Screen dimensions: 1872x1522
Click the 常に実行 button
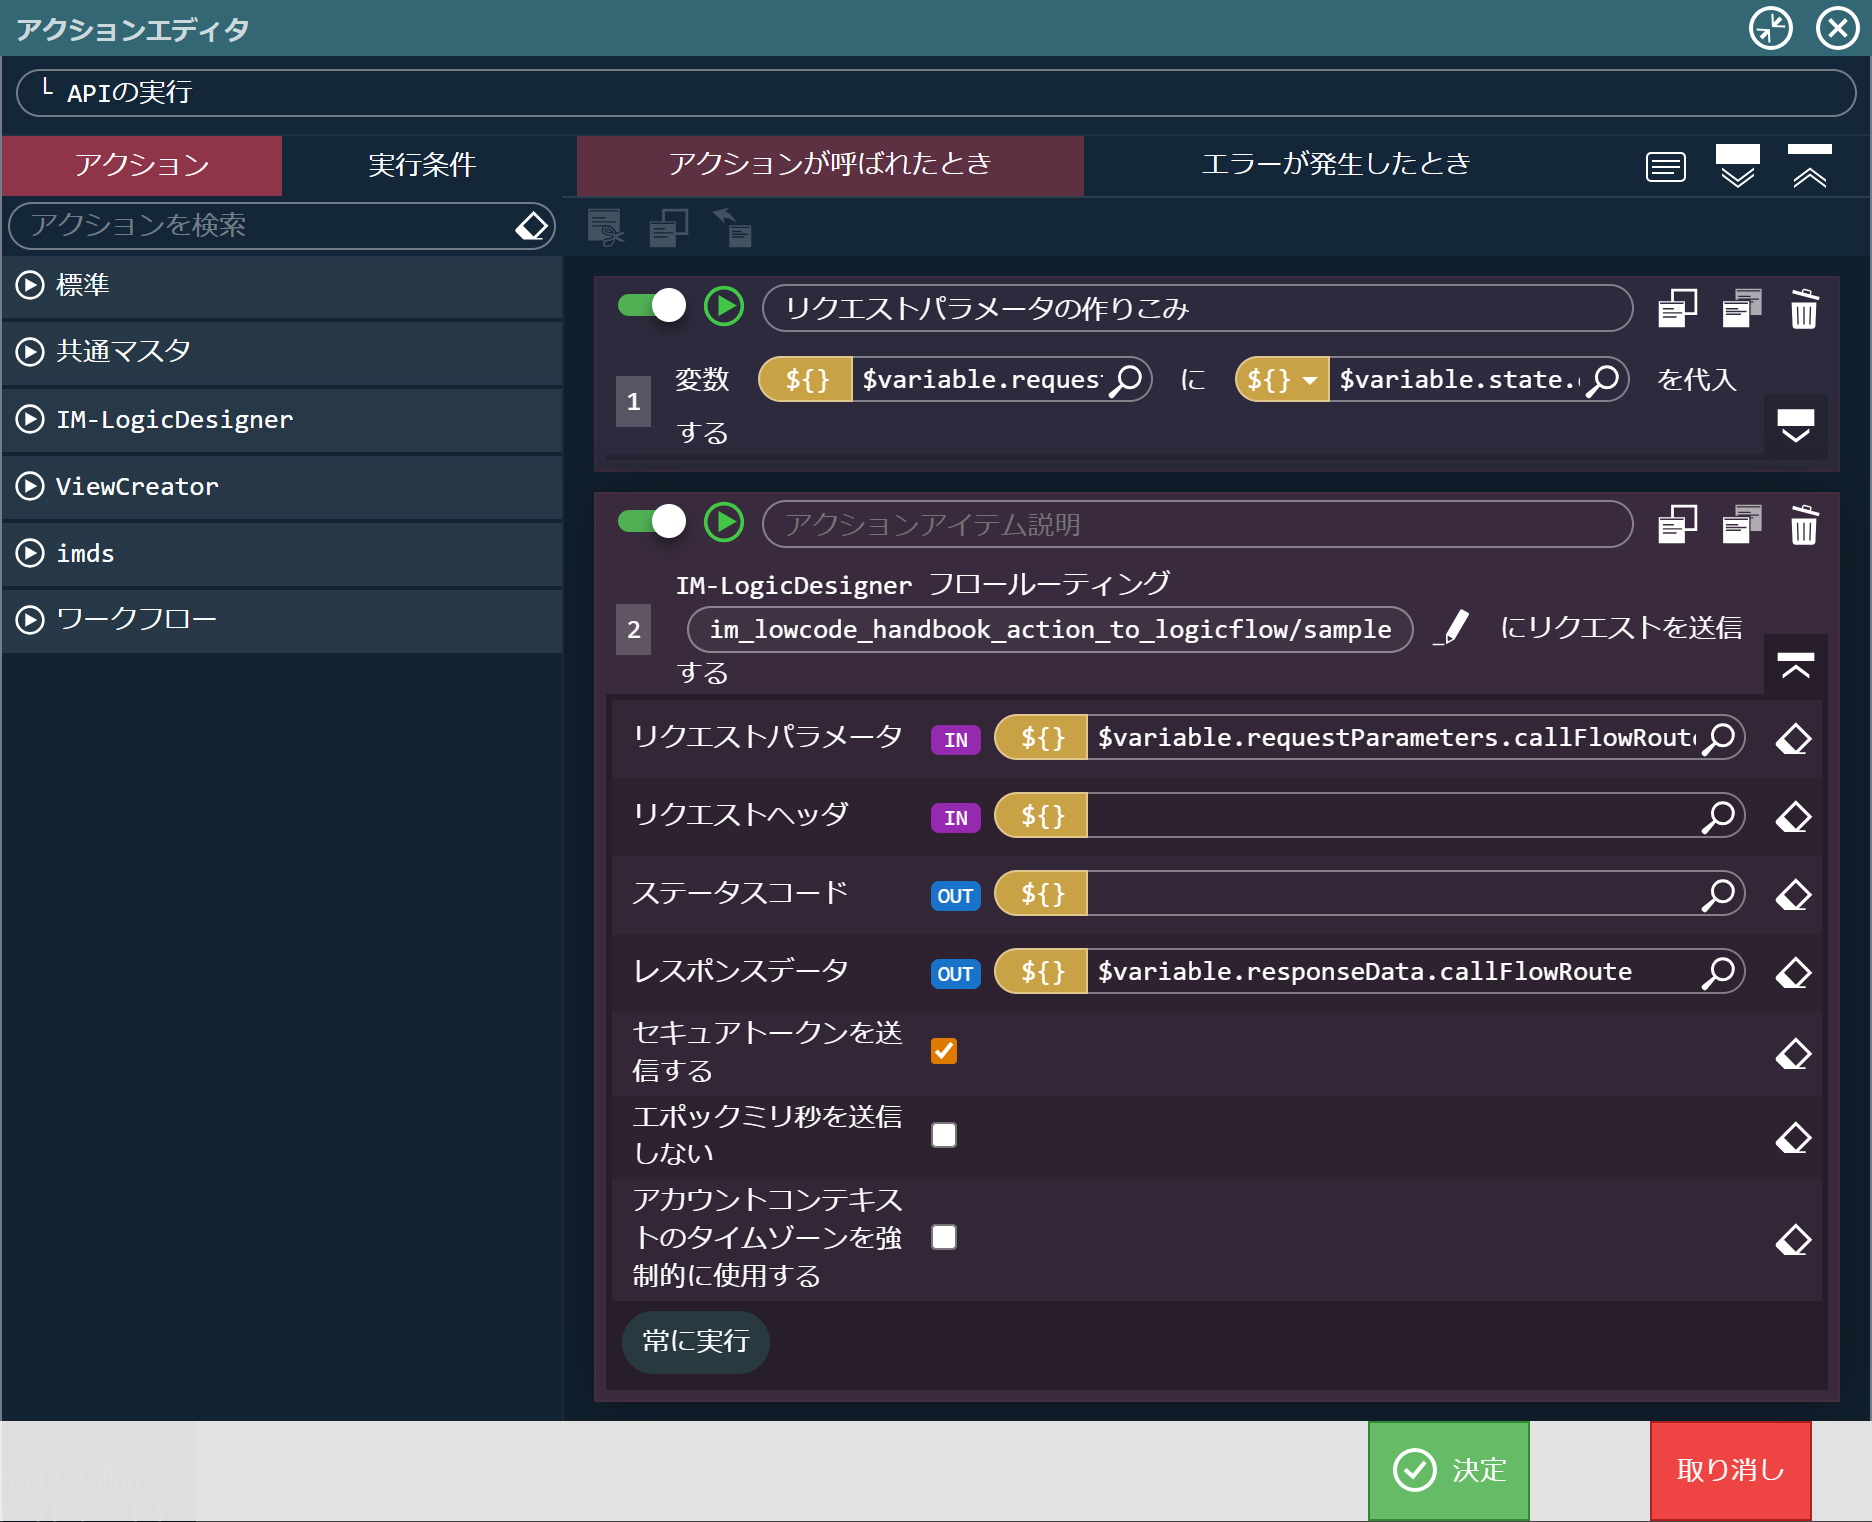pyautogui.click(x=696, y=1341)
